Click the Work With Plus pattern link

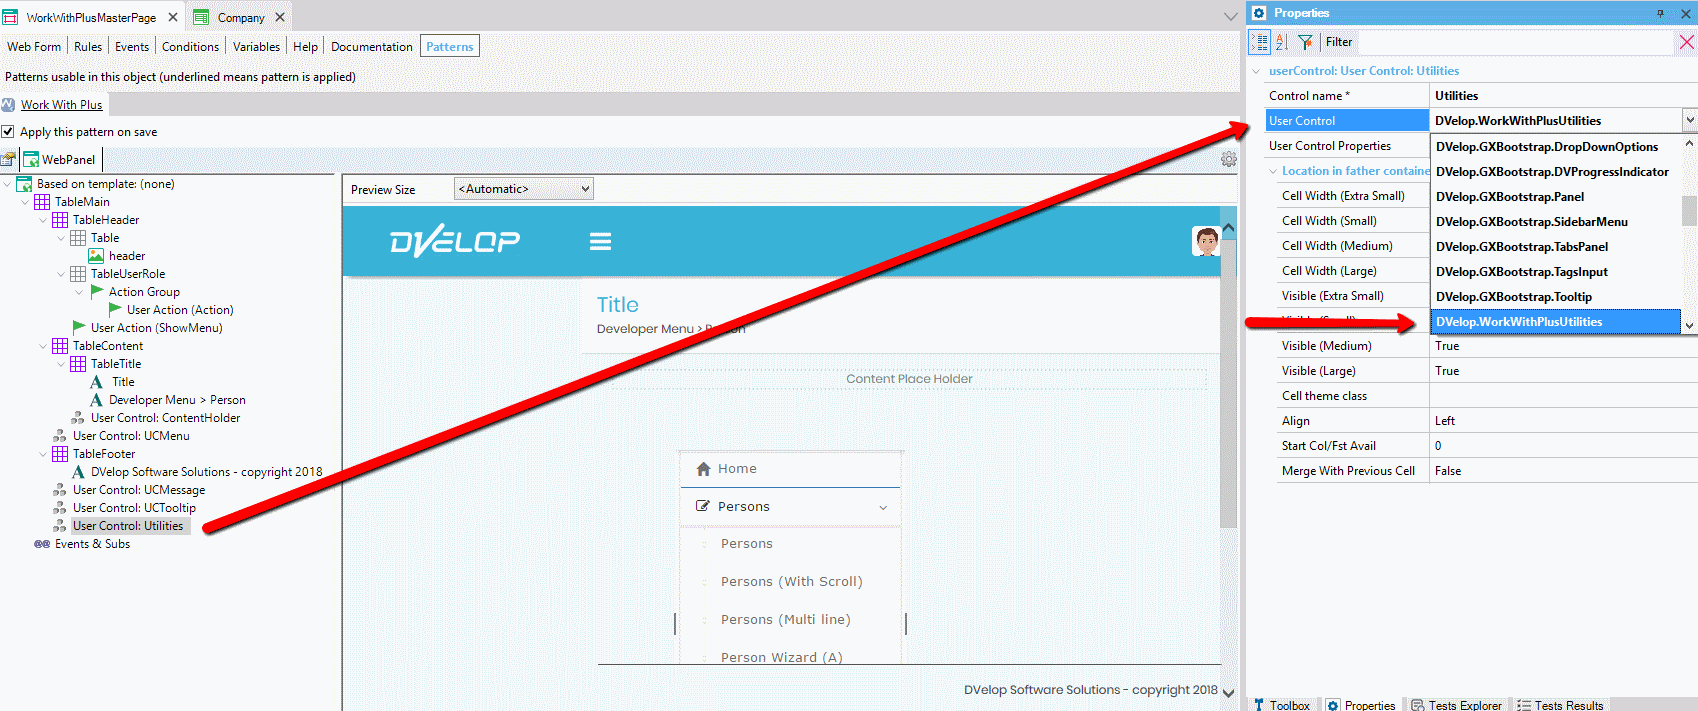(x=61, y=105)
